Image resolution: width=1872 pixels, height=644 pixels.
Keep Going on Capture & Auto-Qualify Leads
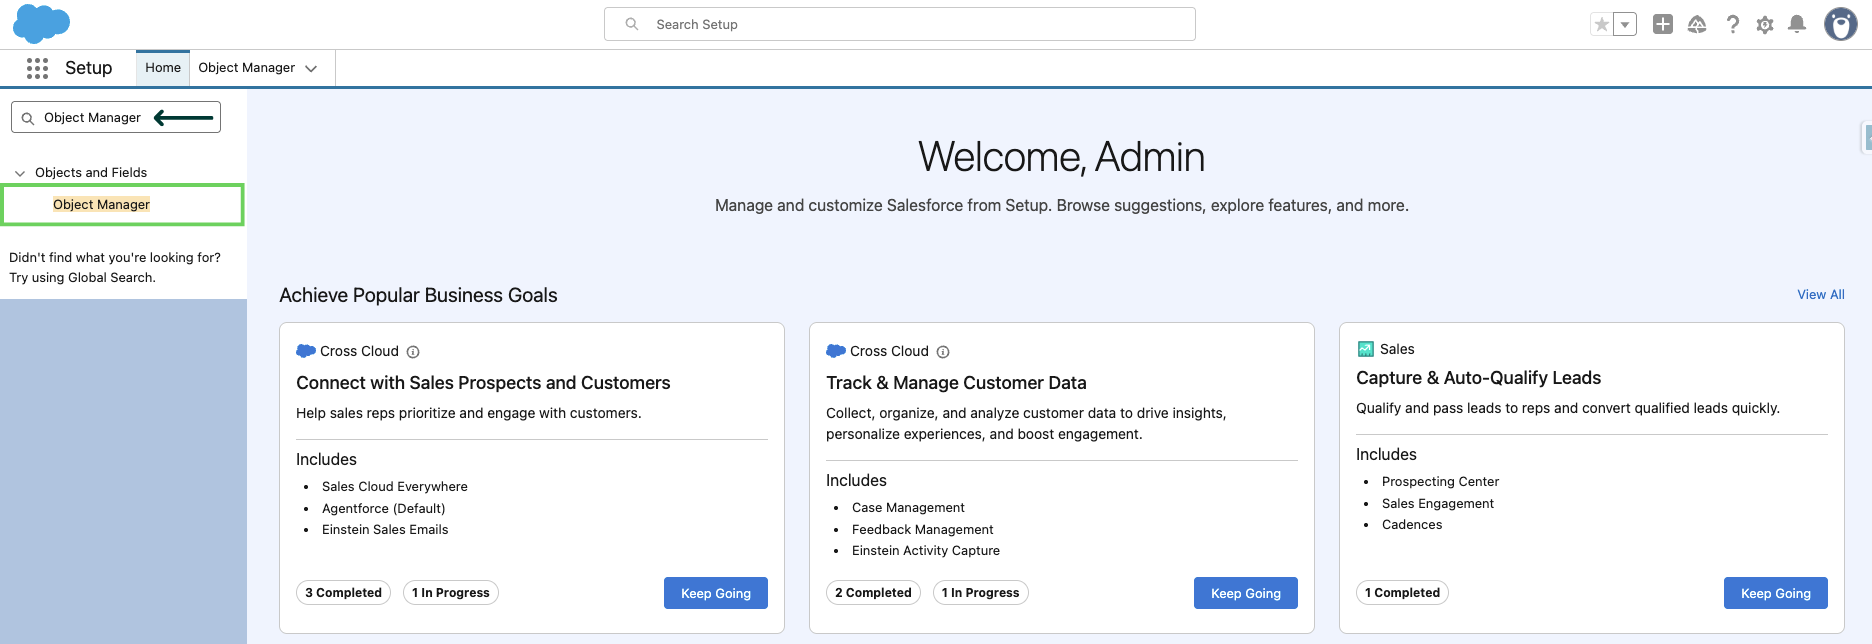coord(1776,593)
